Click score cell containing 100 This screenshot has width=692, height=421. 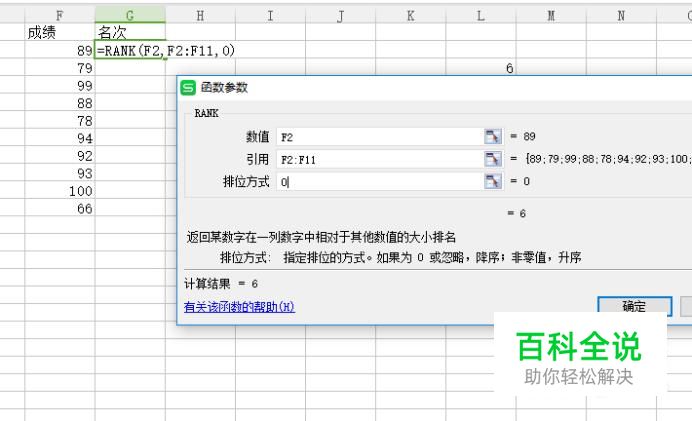60,191
